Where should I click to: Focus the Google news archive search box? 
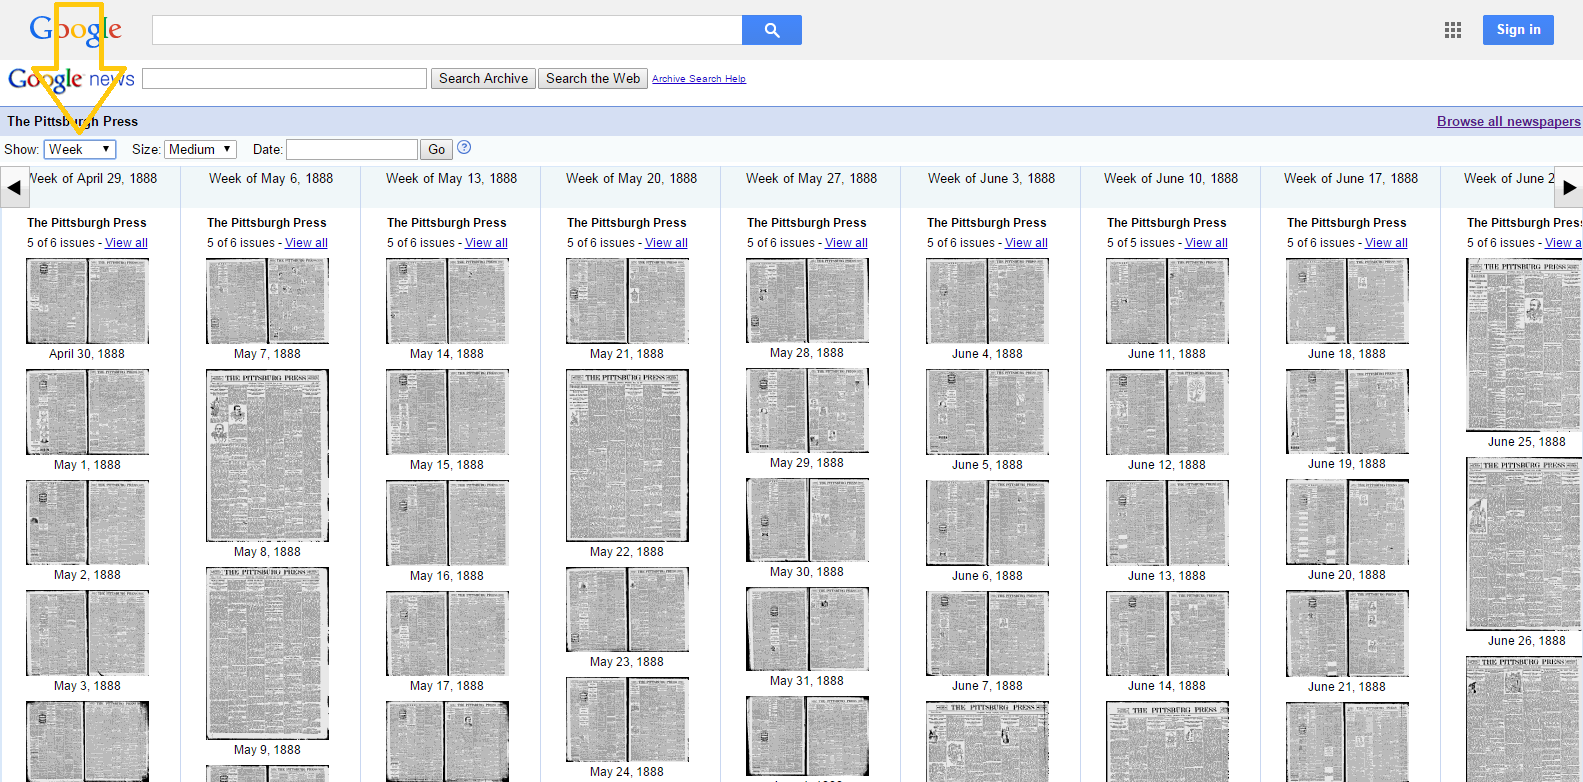click(x=284, y=78)
